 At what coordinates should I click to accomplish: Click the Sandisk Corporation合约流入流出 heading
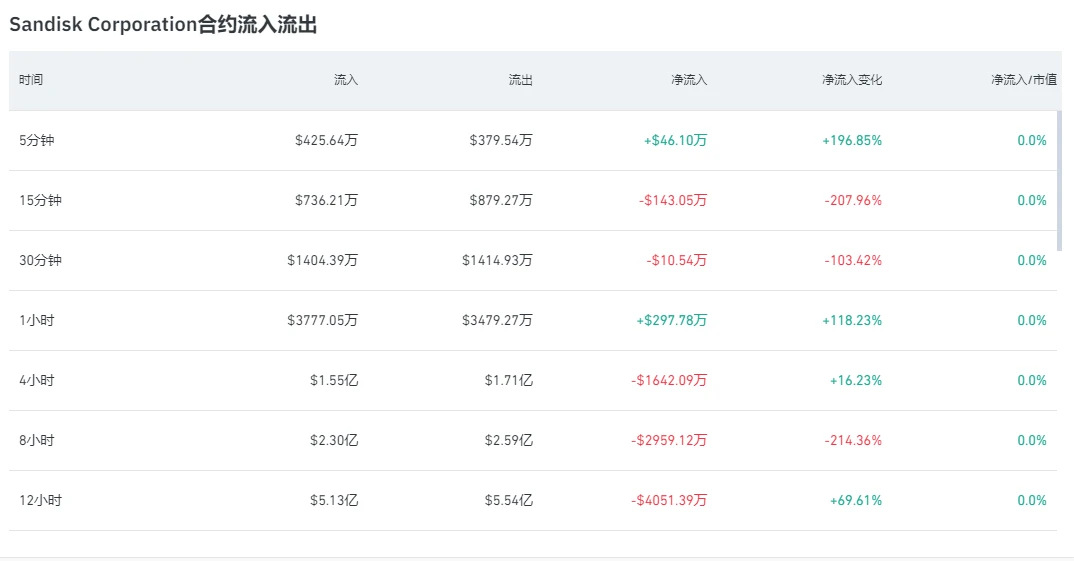pos(163,25)
